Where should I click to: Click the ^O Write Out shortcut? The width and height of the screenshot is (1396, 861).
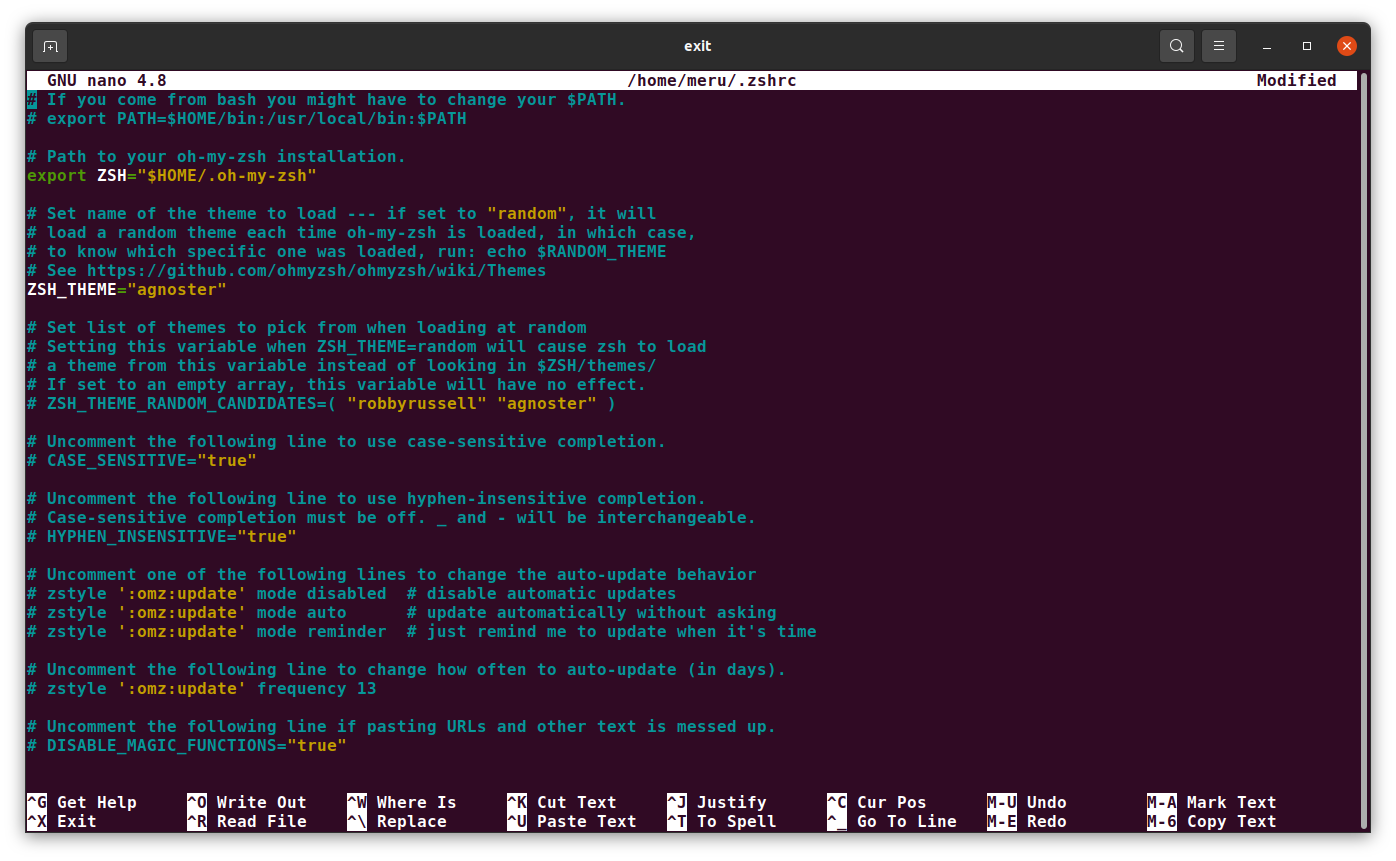247,802
